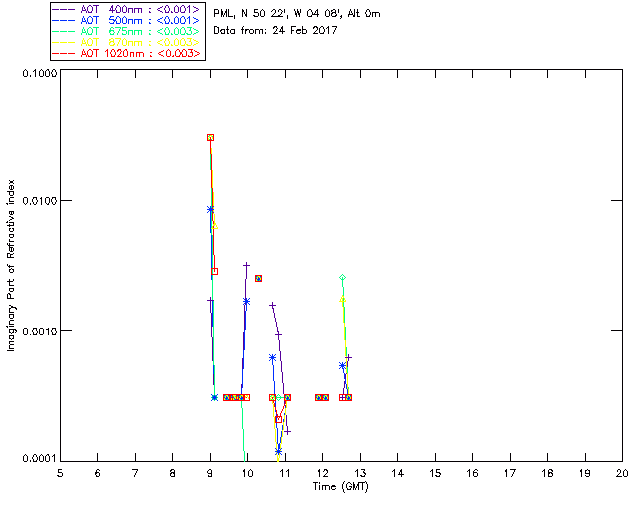Click the x-axis label 'Time (GMT)'
Screen dimensions: 640x512
pyautogui.click(x=340, y=487)
